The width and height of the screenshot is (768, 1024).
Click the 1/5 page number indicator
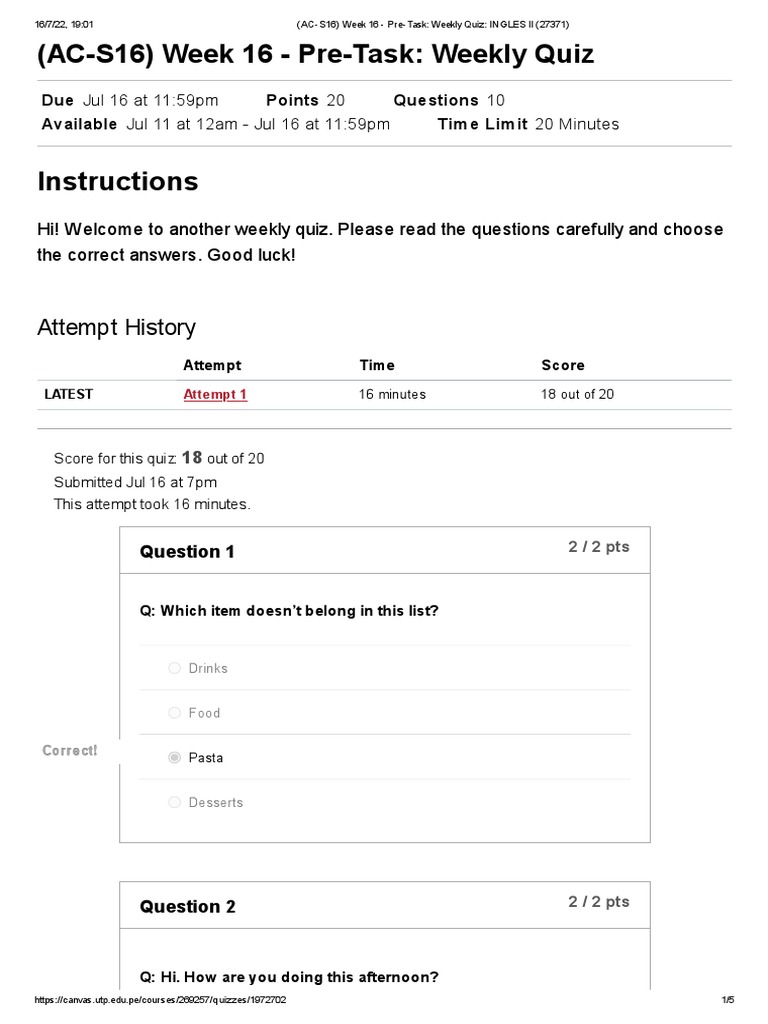pos(727,1000)
